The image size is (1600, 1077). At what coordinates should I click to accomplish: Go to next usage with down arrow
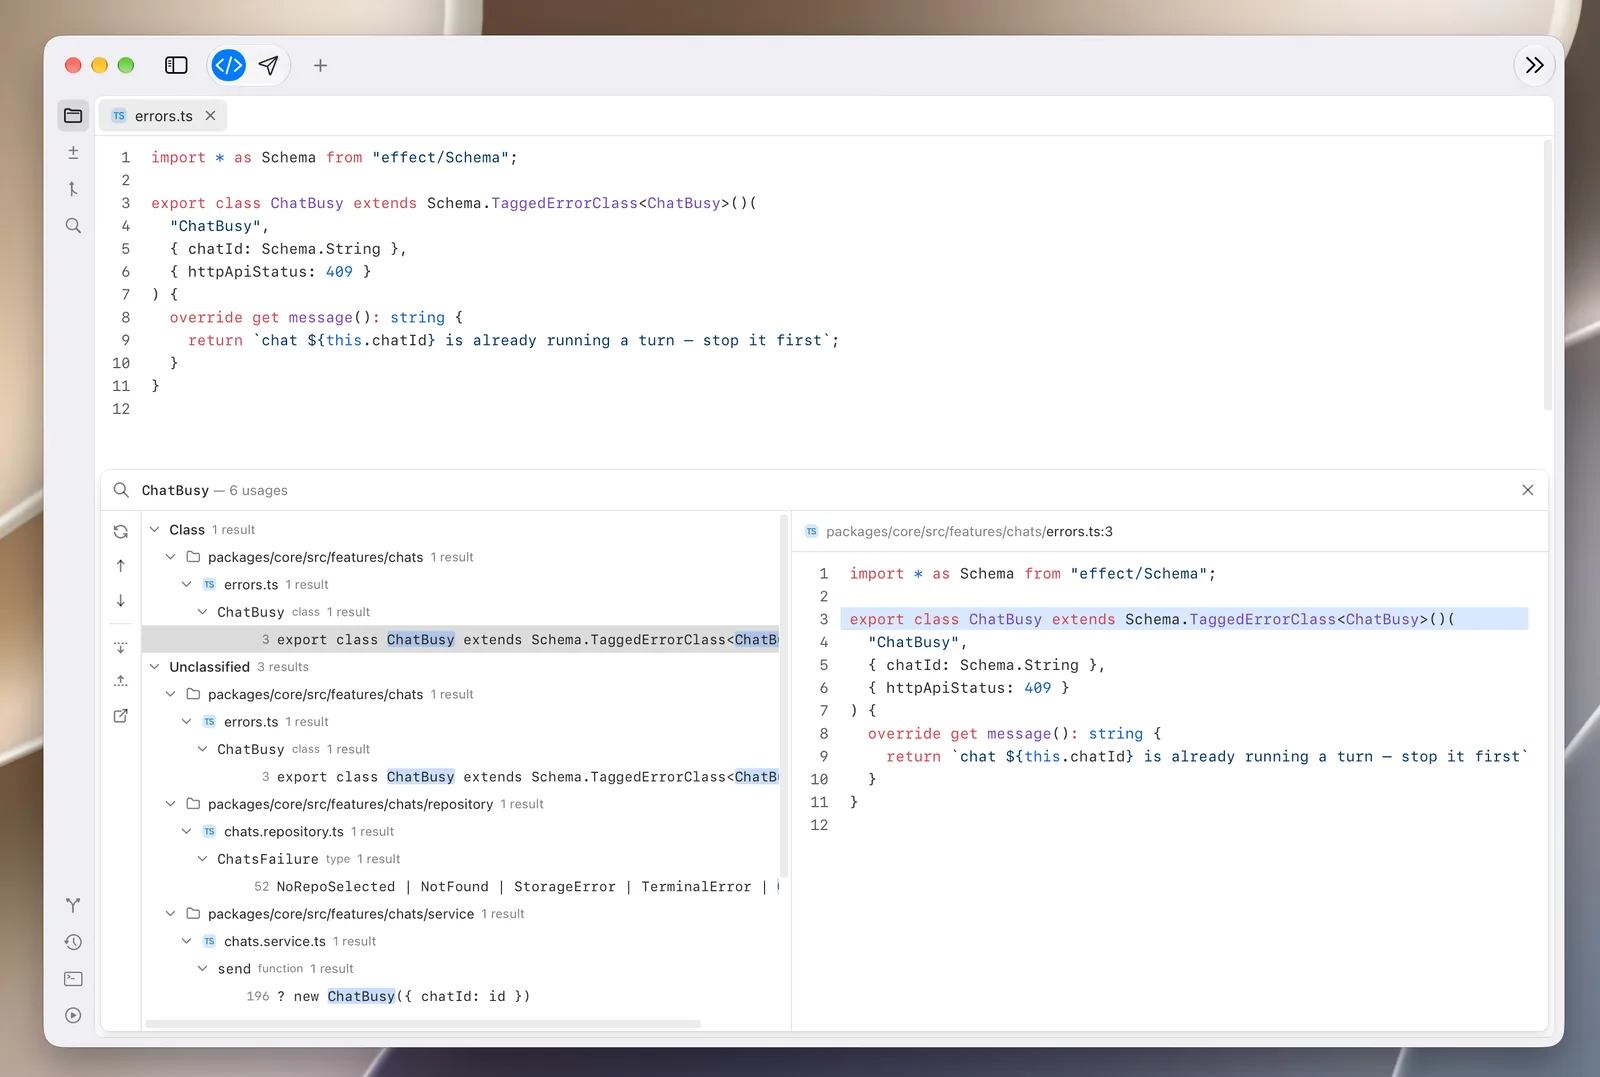click(121, 600)
